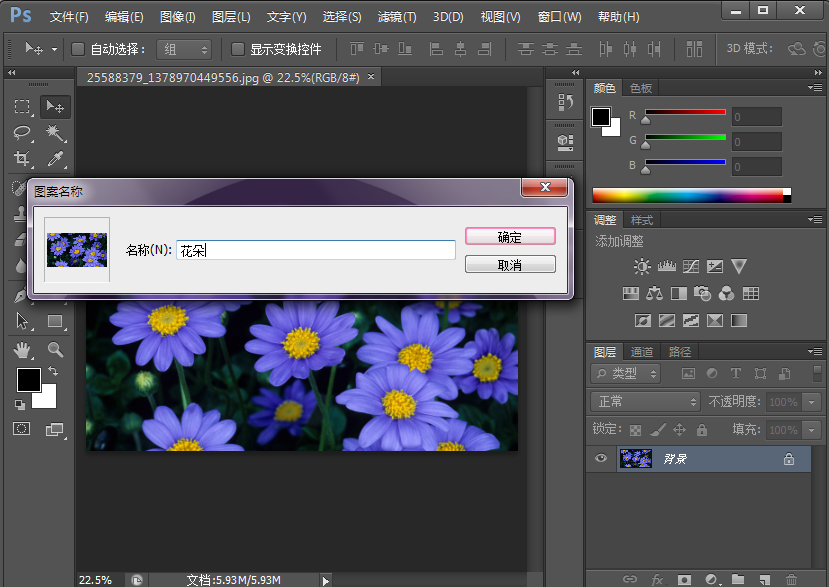Switch to the 色板 tab
This screenshot has height=587, width=829.
641,88
